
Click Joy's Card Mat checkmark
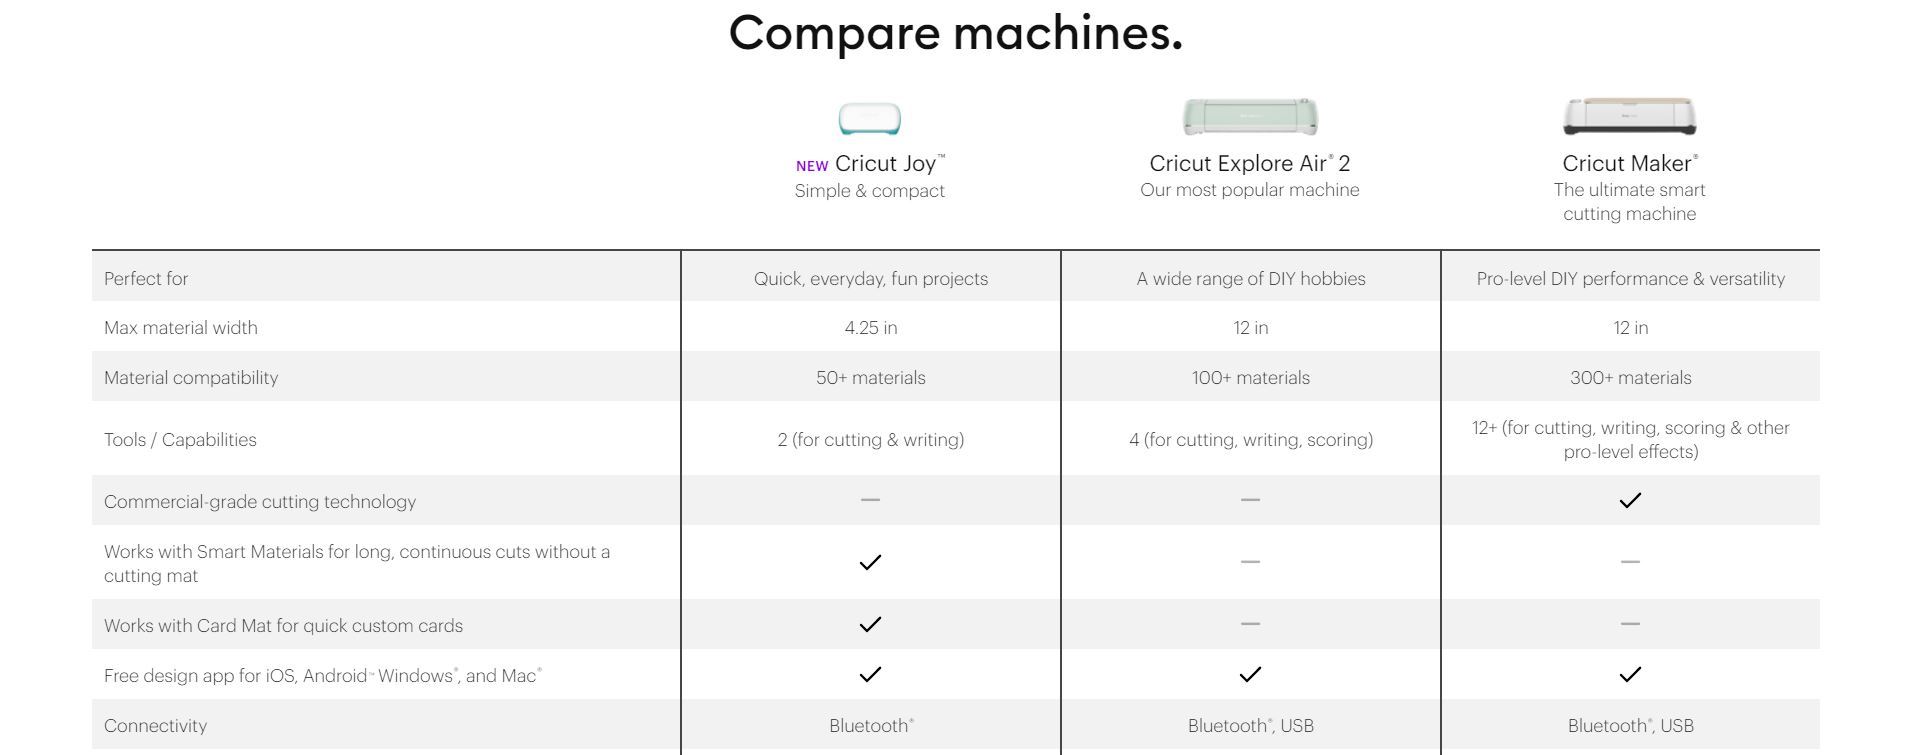(870, 624)
